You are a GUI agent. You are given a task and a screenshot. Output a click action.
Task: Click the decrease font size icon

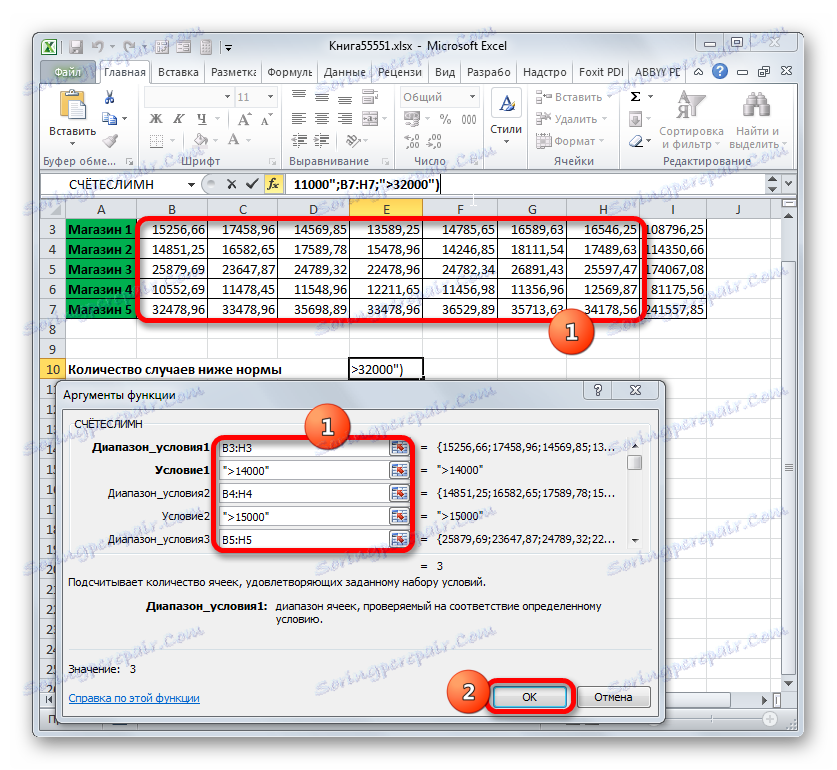266,119
